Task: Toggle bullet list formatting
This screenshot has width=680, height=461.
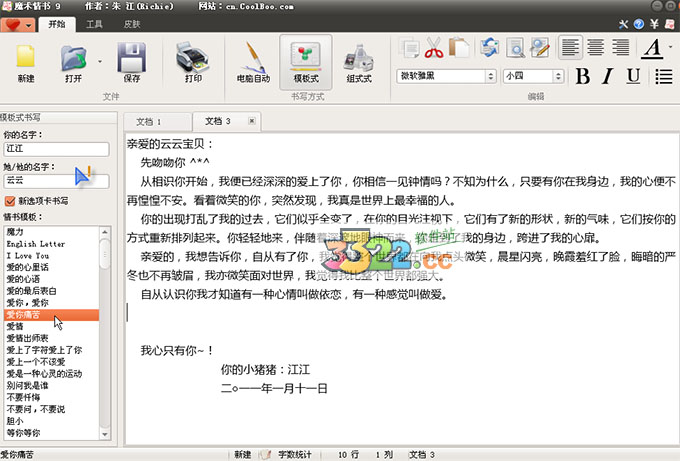Action: (x=664, y=77)
